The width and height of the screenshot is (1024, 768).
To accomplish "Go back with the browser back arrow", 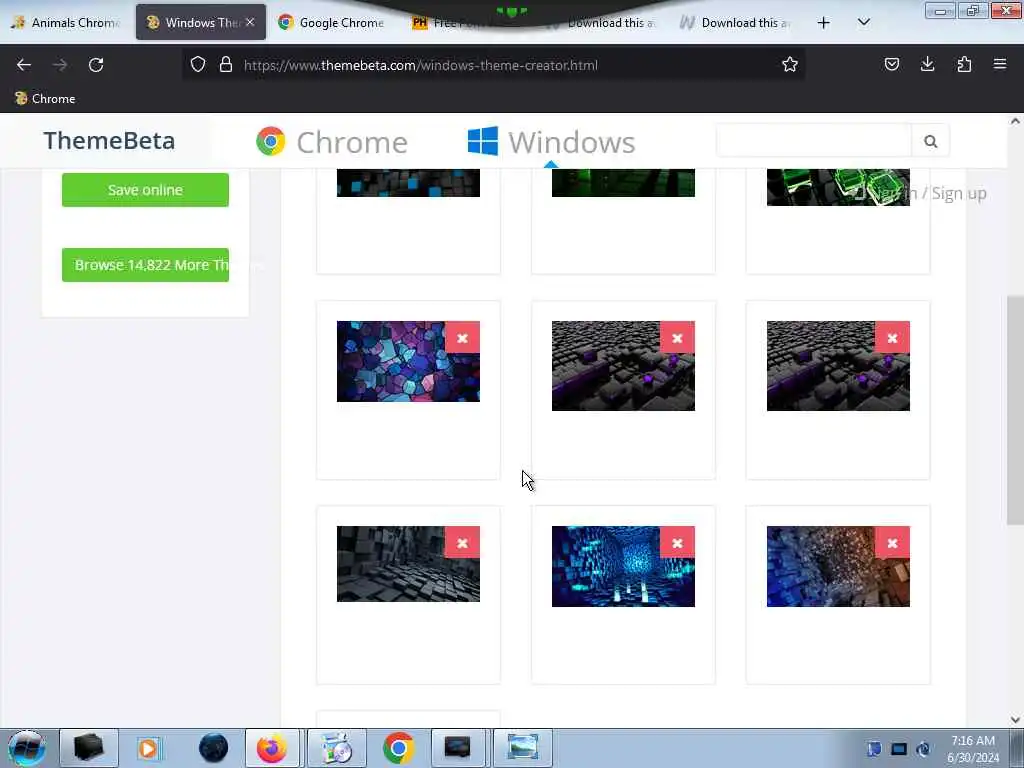I will 24,65.
